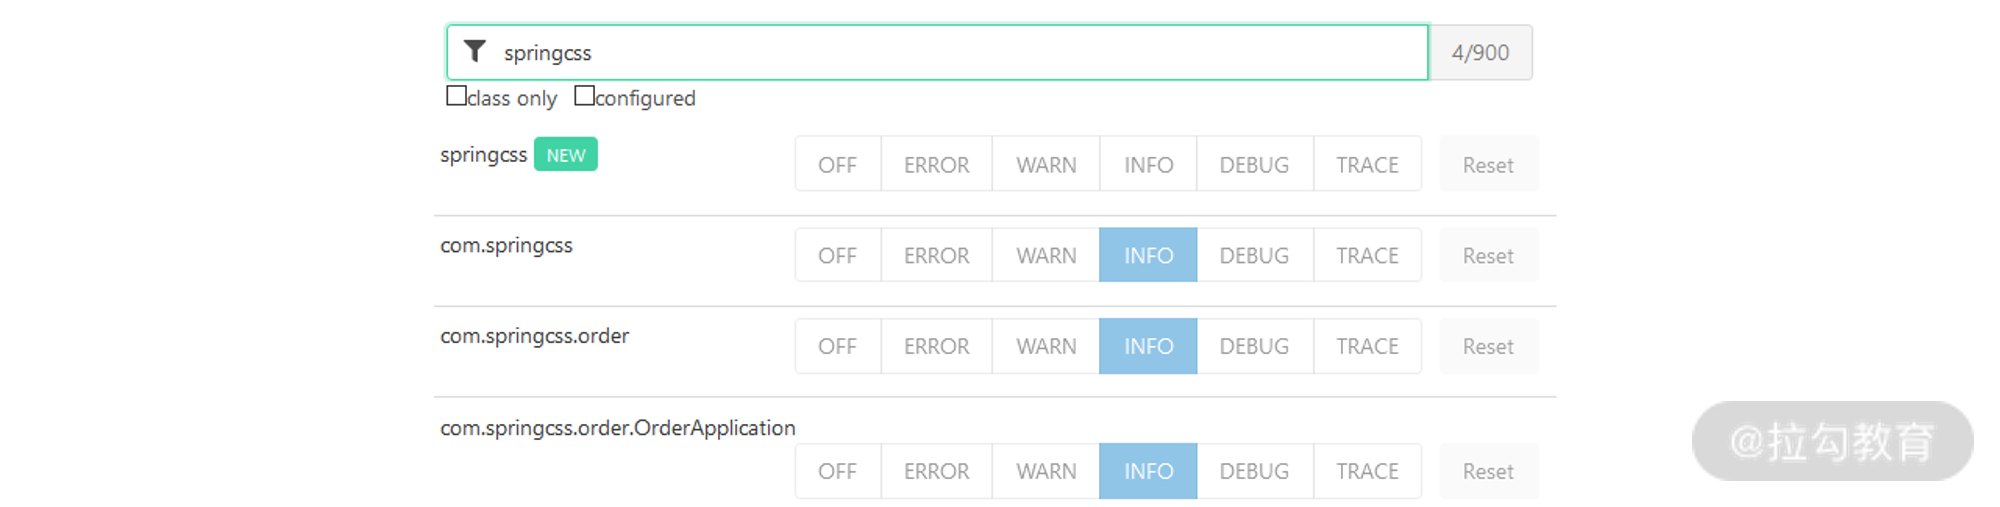Enable the class only checkbox
This screenshot has height=507, width=2000.
click(456, 96)
